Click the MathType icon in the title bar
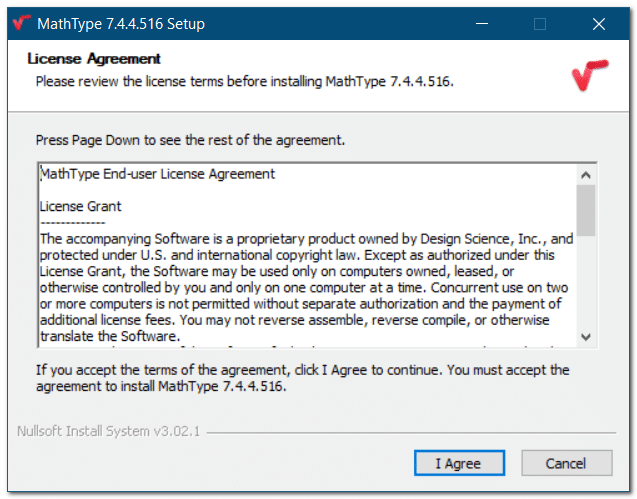Viewport: 637px width, 499px height. coord(19,23)
